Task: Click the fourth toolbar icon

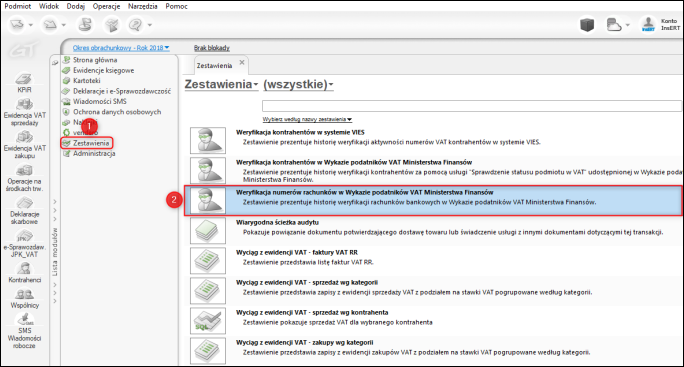Action: click(111, 25)
